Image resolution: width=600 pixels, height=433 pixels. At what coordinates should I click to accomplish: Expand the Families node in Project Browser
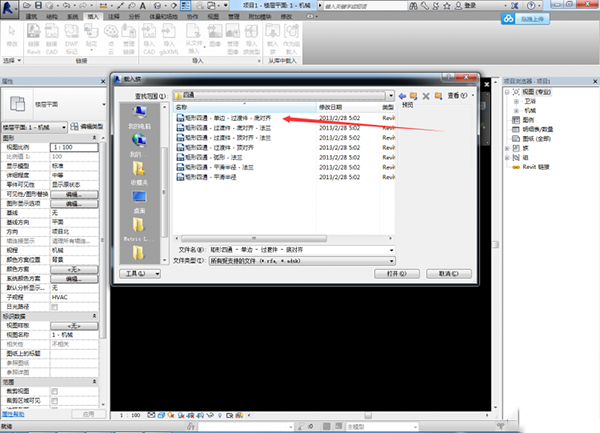tap(507, 148)
